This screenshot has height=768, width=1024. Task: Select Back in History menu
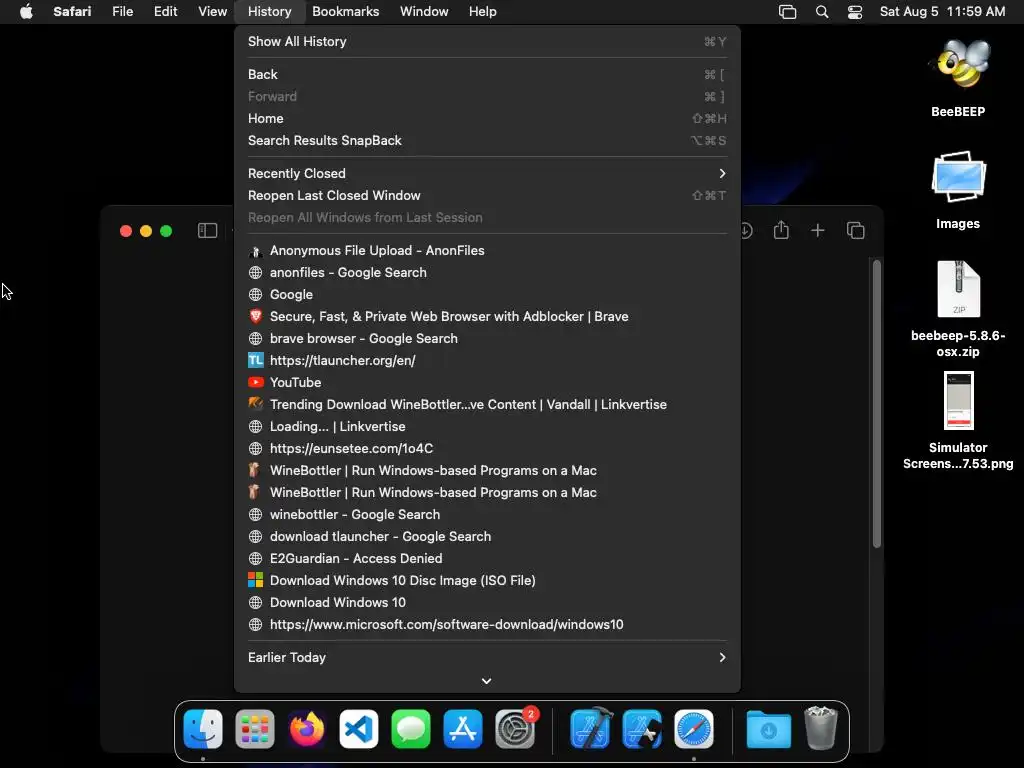tap(487, 74)
